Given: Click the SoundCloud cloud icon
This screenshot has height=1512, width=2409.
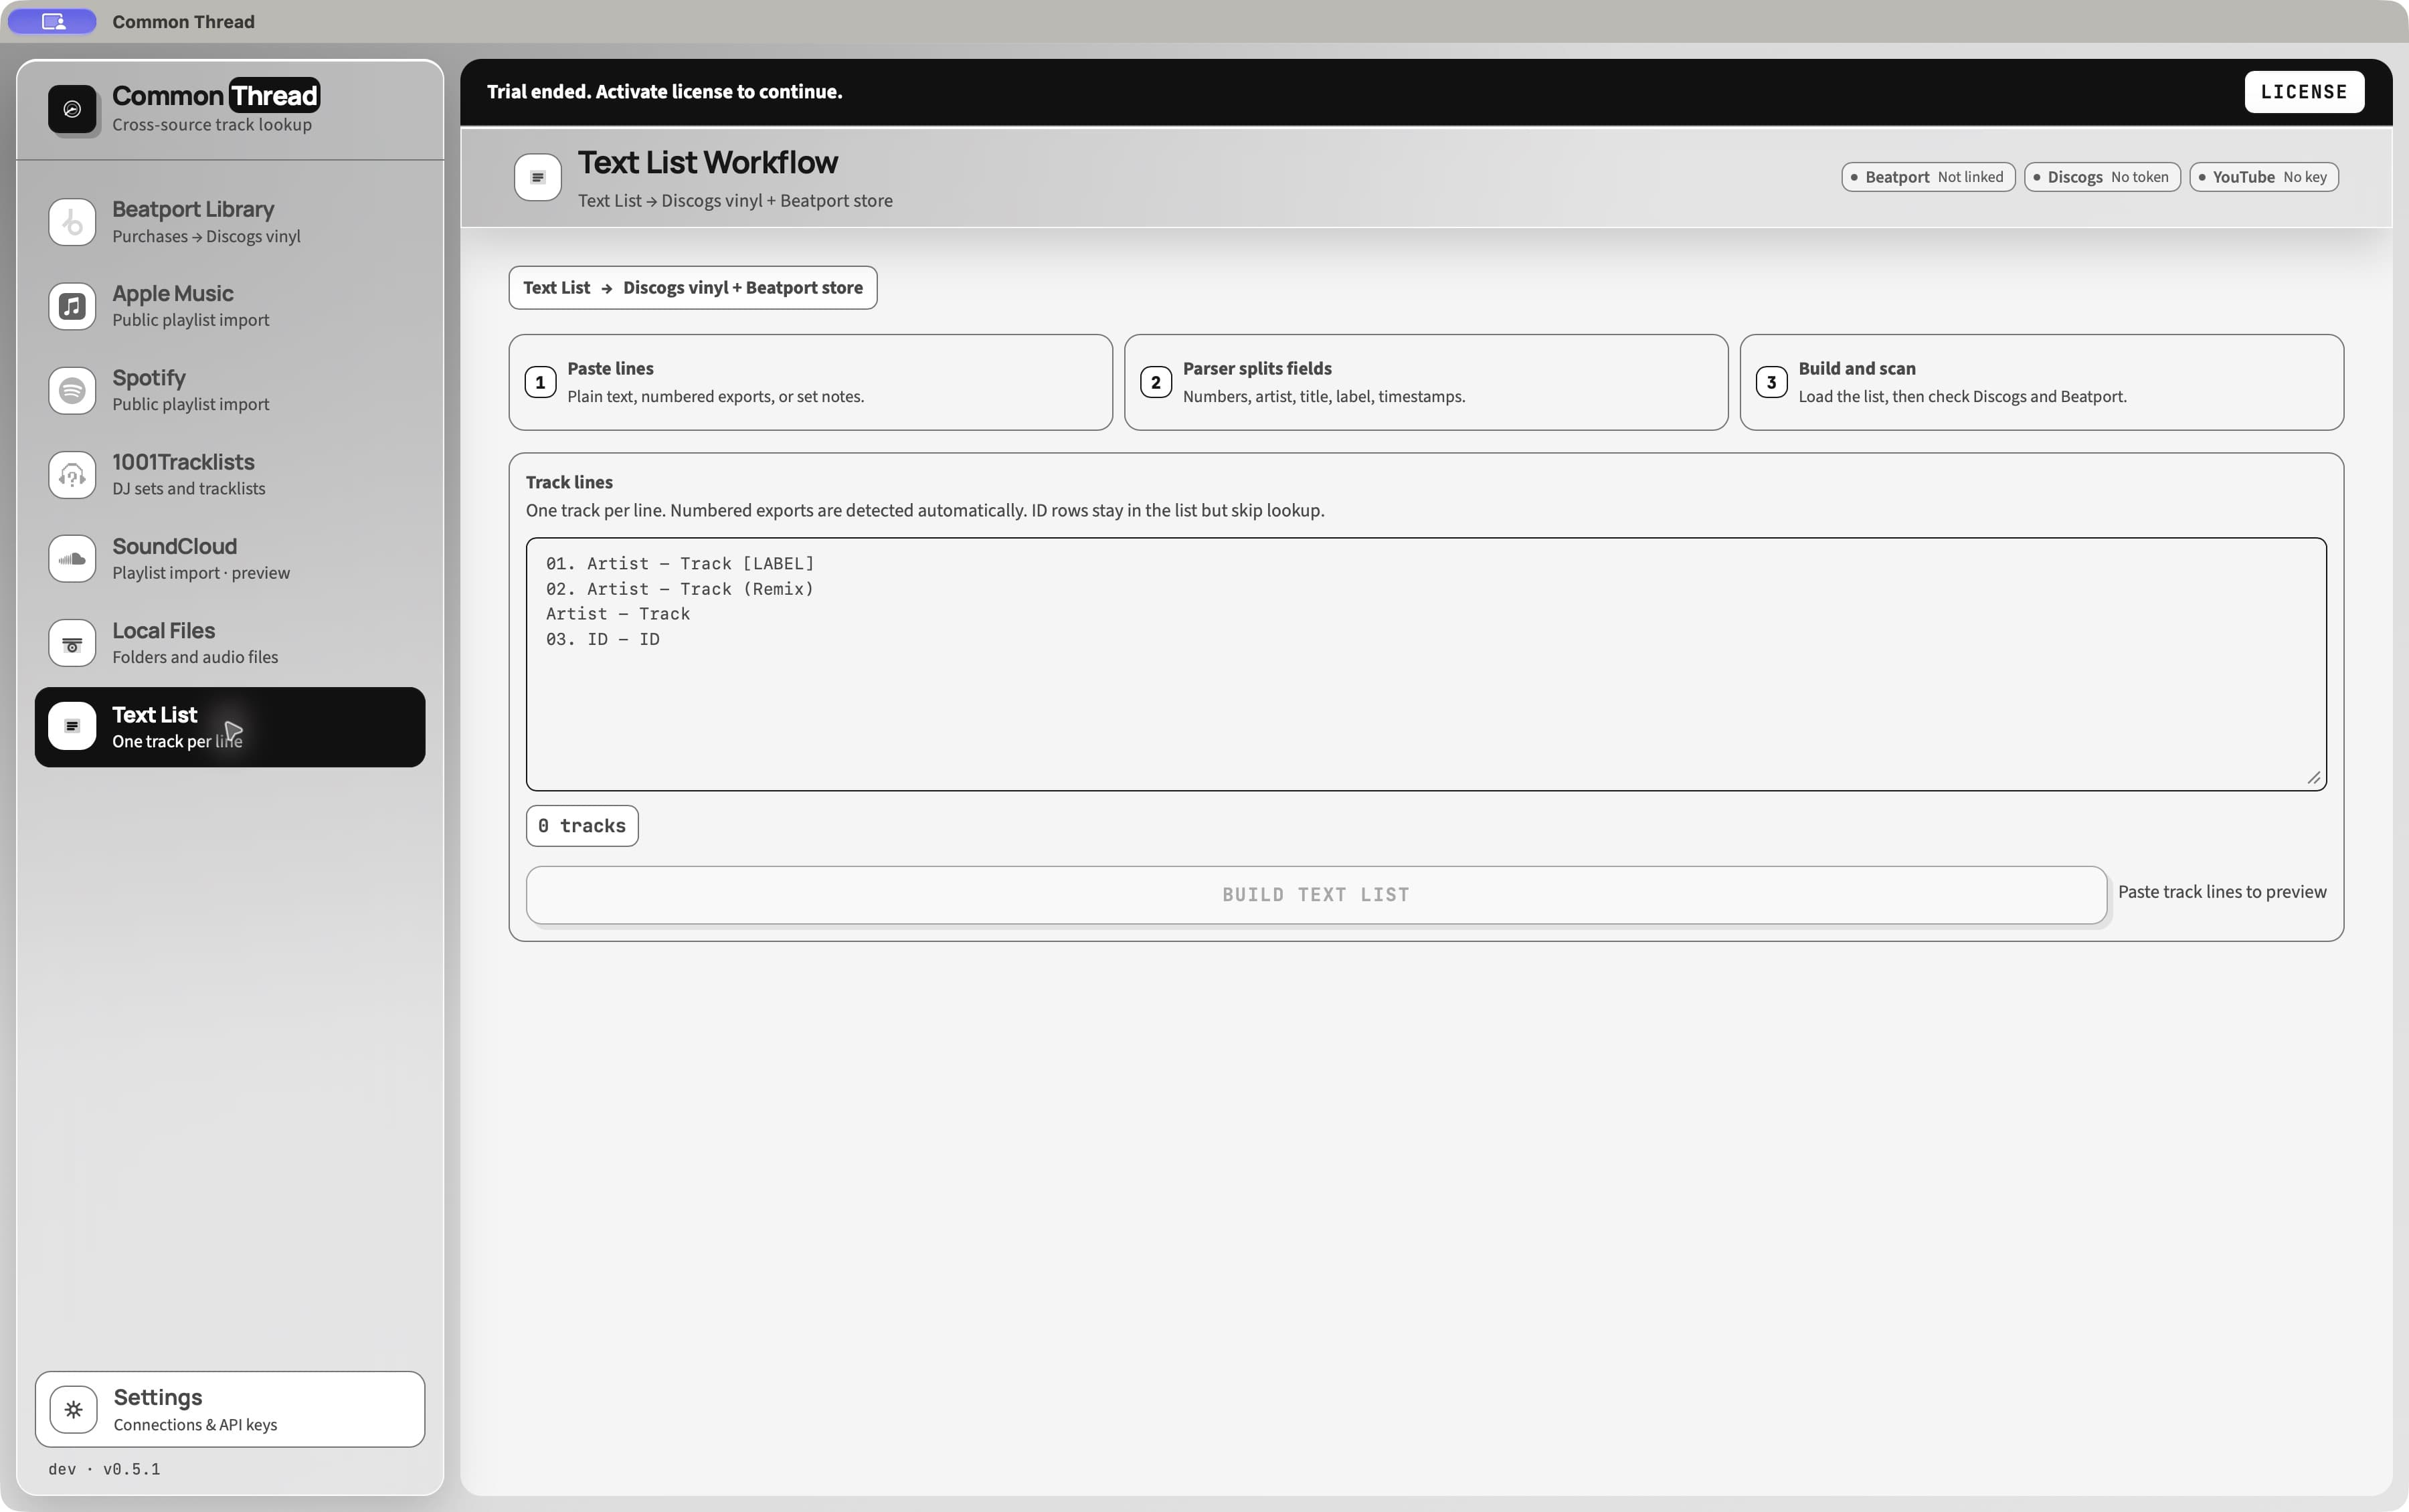Looking at the screenshot, I should pos(72,559).
